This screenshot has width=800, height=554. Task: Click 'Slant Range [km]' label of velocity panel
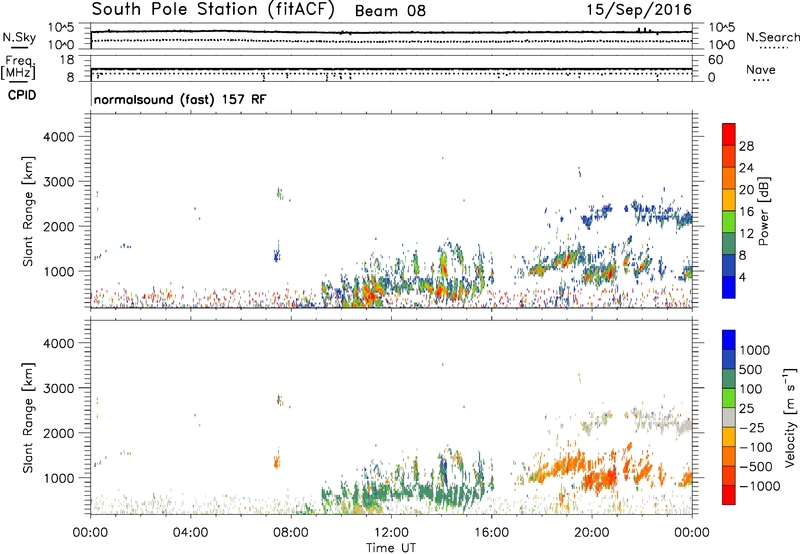(x=28, y=417)
